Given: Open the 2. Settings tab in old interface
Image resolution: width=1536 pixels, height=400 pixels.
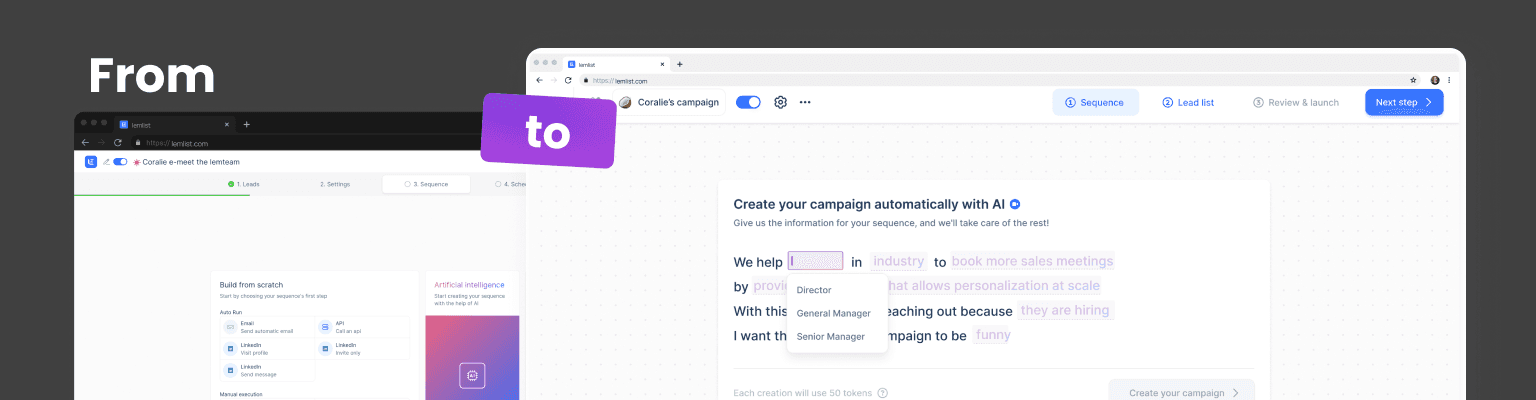Looking at the screenshot, I should pyautogui.click(x=334, y=184).
